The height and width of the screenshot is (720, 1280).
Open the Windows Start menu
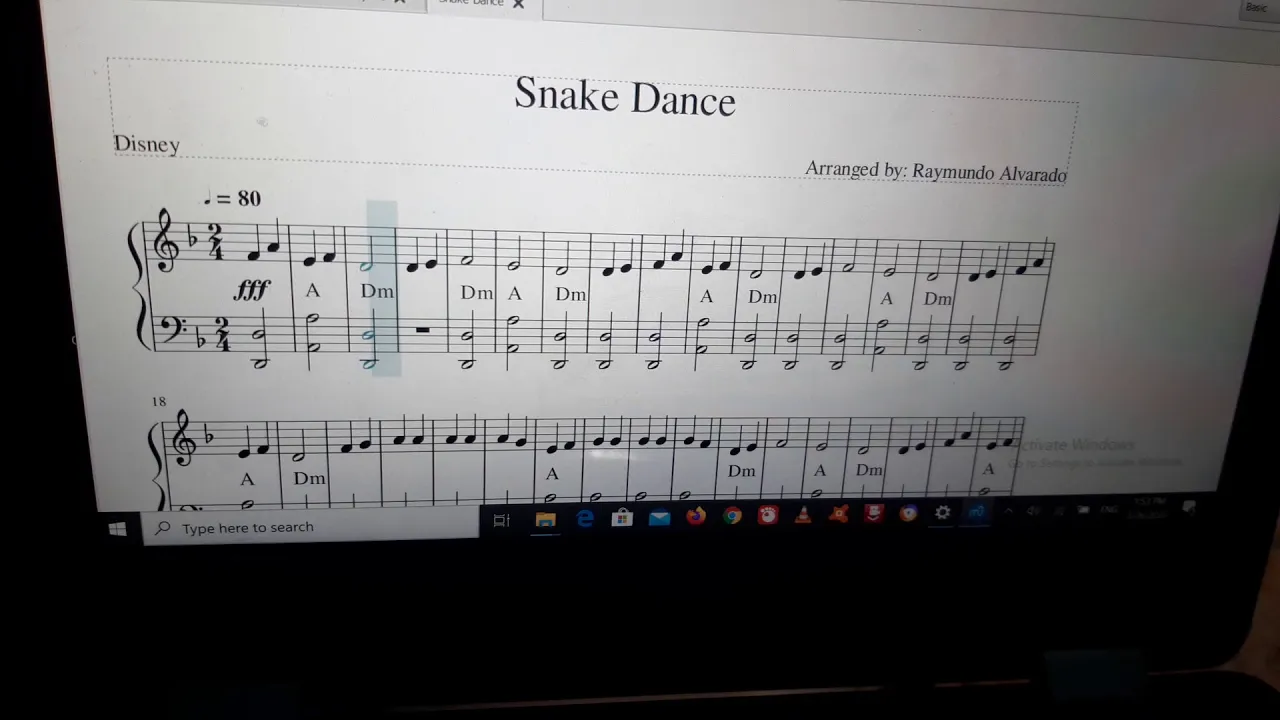pos(118,528)
